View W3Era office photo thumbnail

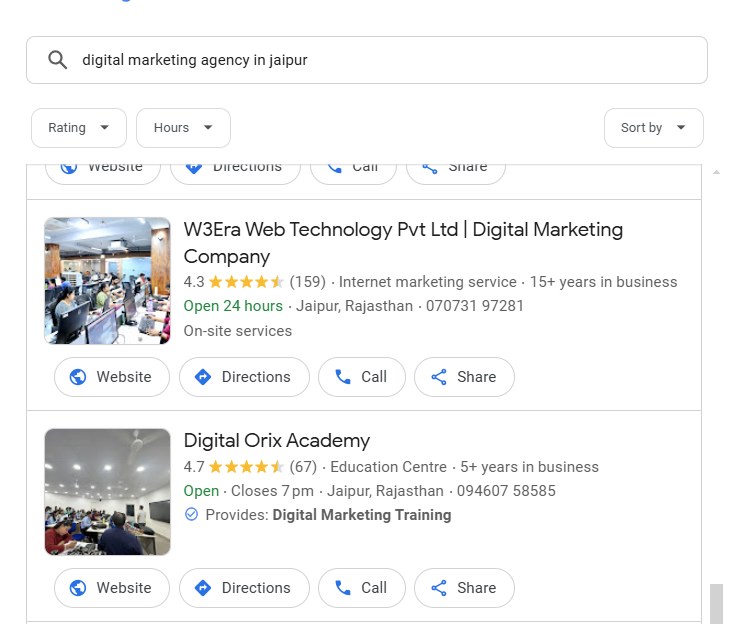point(108,281)
